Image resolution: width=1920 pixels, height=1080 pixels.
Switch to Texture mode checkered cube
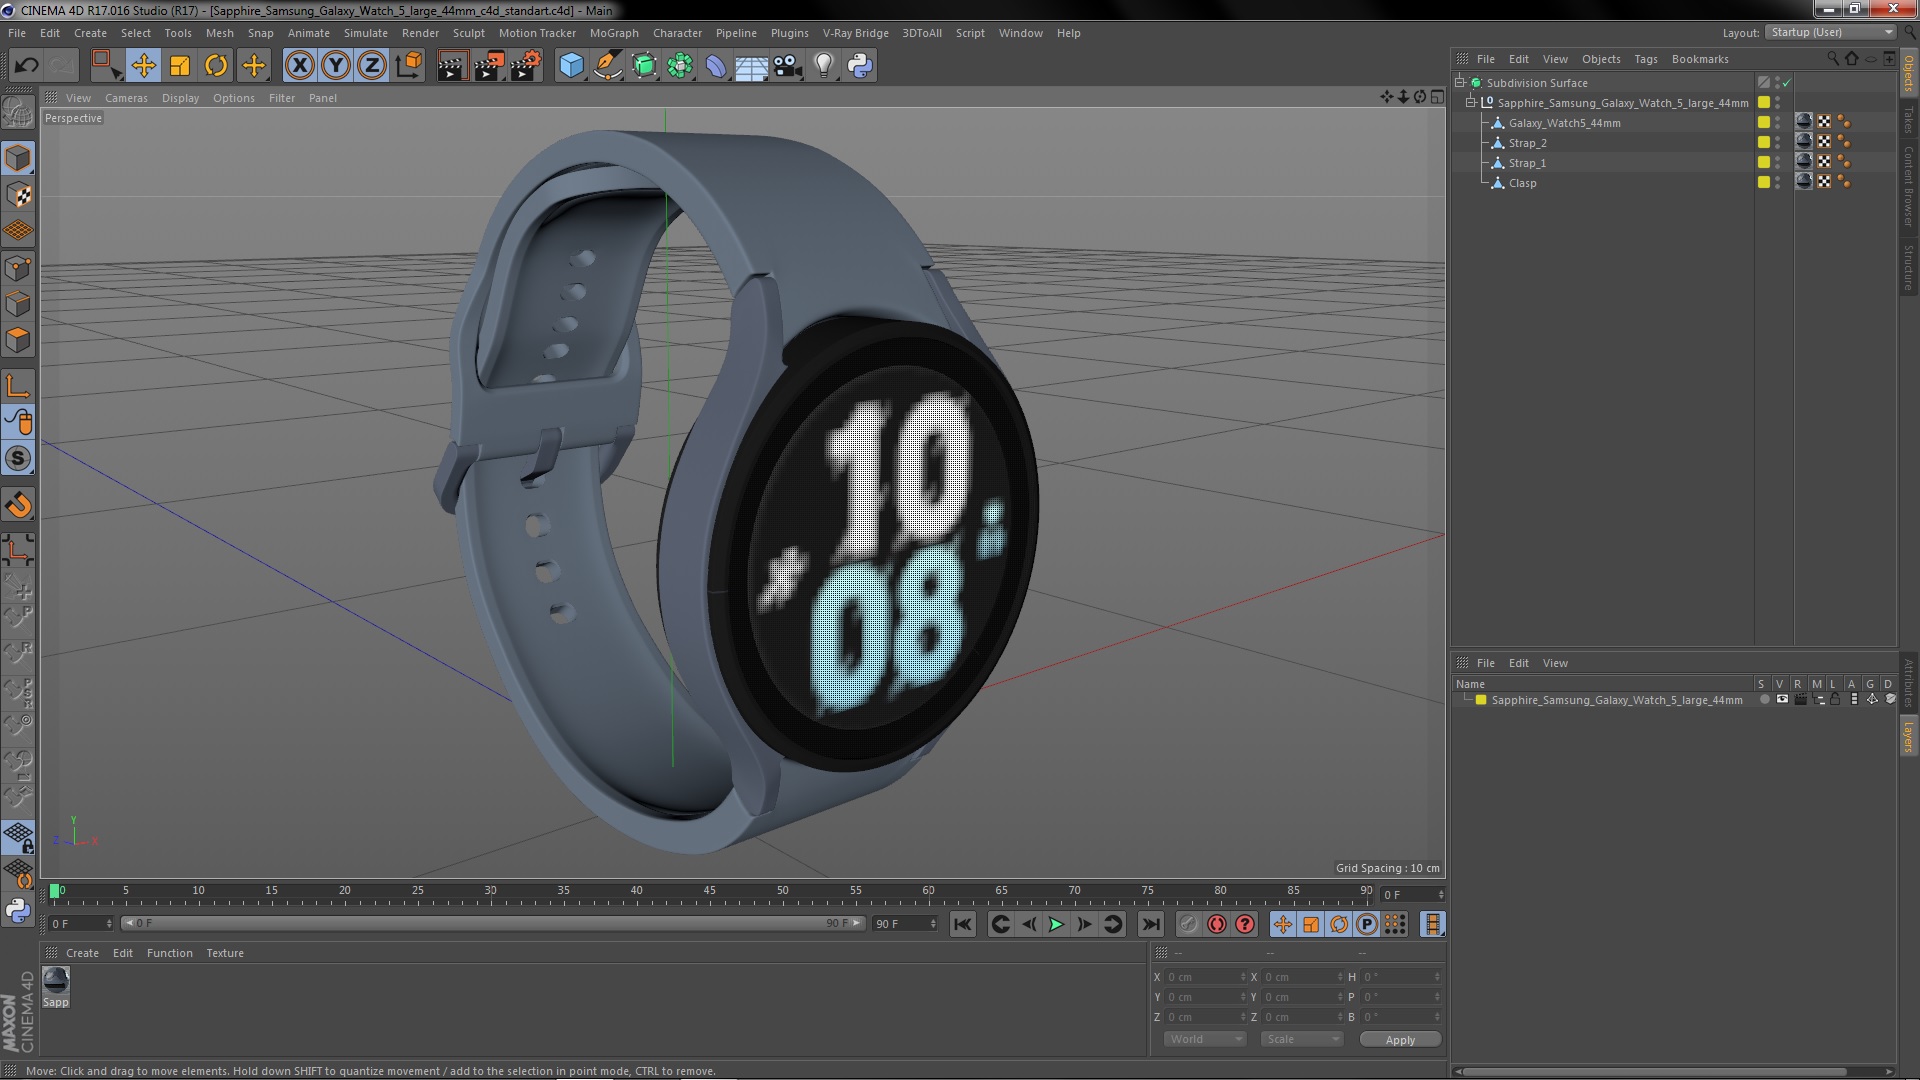pyautogui.click(x=18, y=195)
